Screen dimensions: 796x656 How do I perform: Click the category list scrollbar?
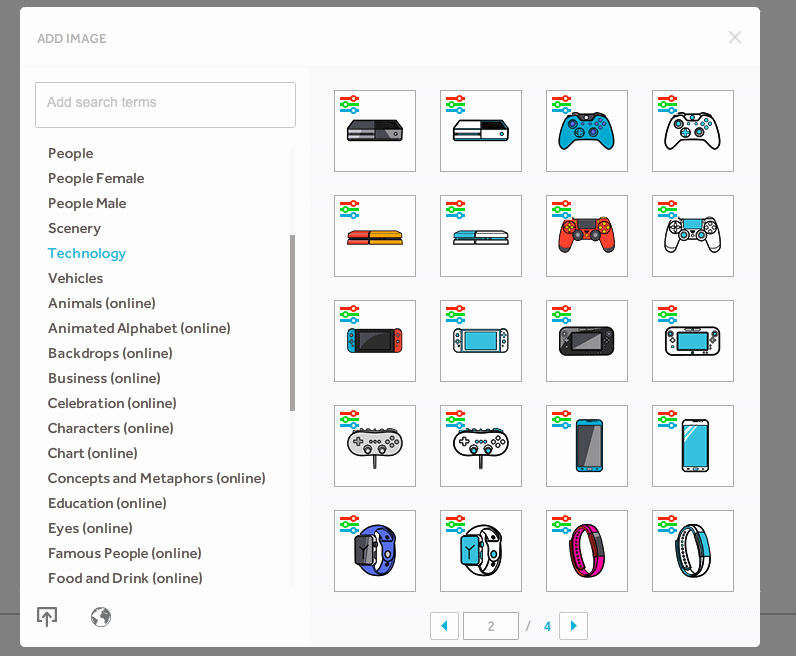point(292,322)
